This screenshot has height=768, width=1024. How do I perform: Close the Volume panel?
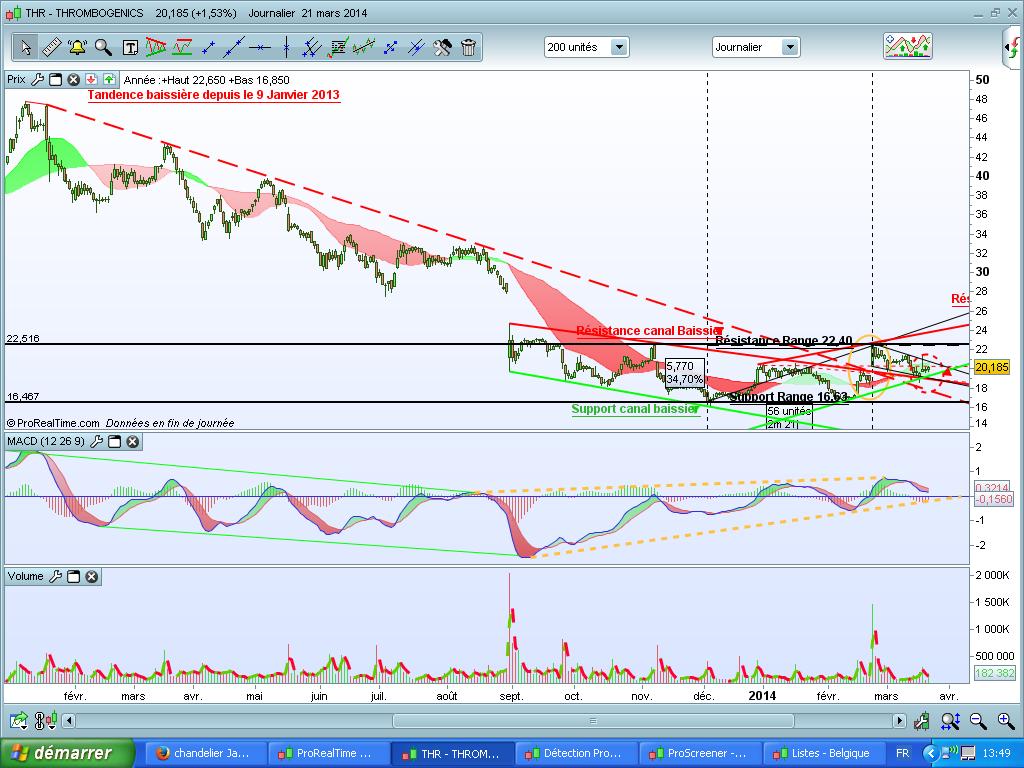click(x=91, y=577)
